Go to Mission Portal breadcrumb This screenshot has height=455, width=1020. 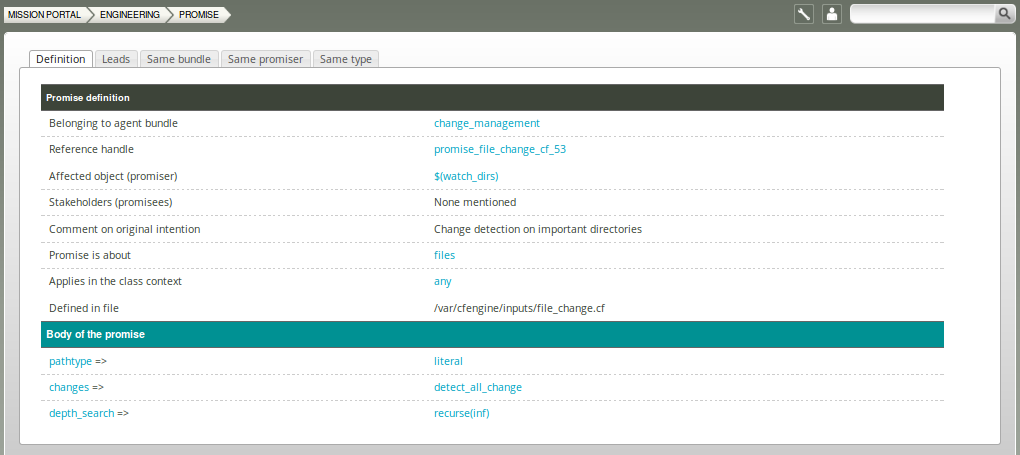click(x=44, y=14)
